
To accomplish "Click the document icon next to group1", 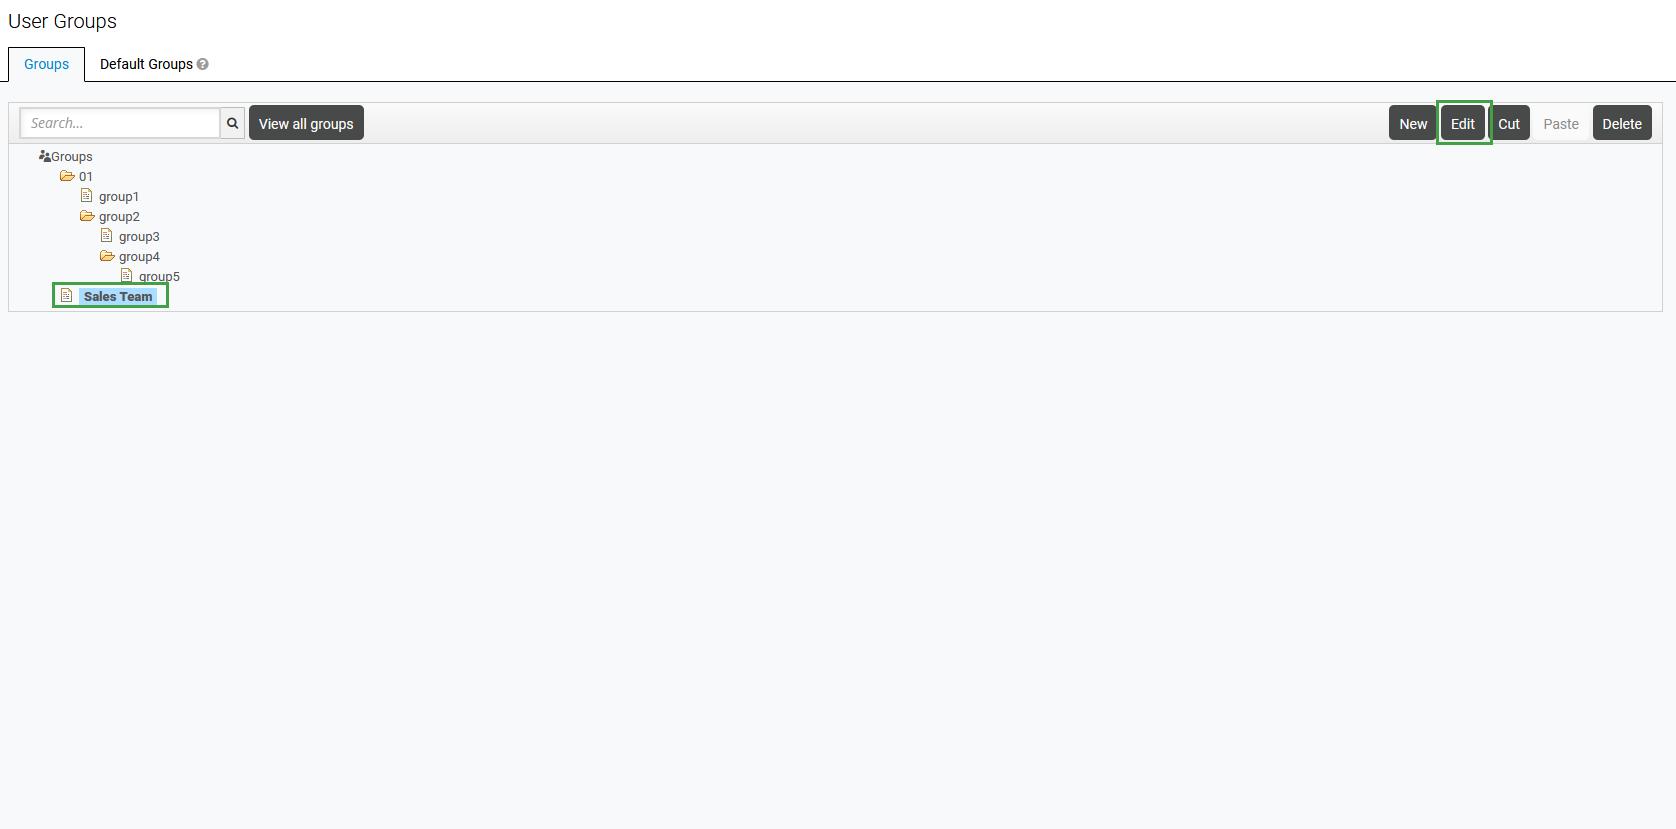I will coord(87,196).
